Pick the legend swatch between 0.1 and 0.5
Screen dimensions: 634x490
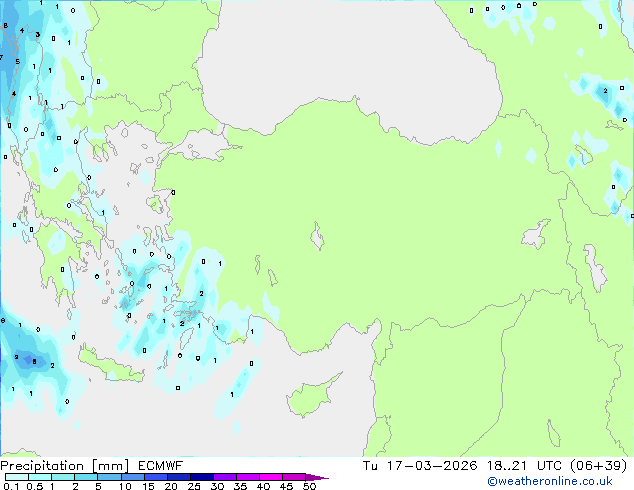16,477
